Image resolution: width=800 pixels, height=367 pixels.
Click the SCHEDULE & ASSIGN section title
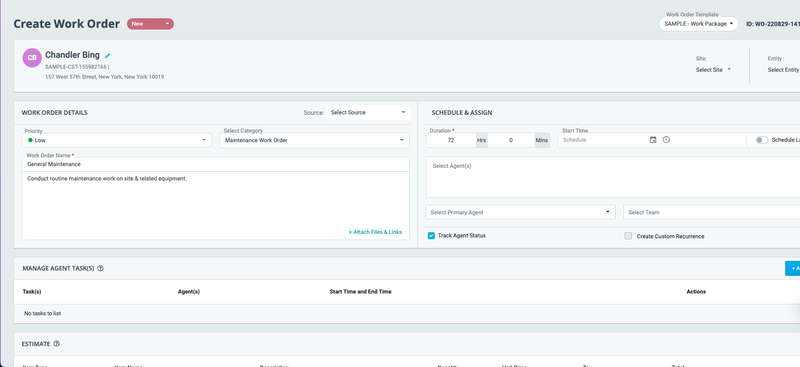(462, 113)
